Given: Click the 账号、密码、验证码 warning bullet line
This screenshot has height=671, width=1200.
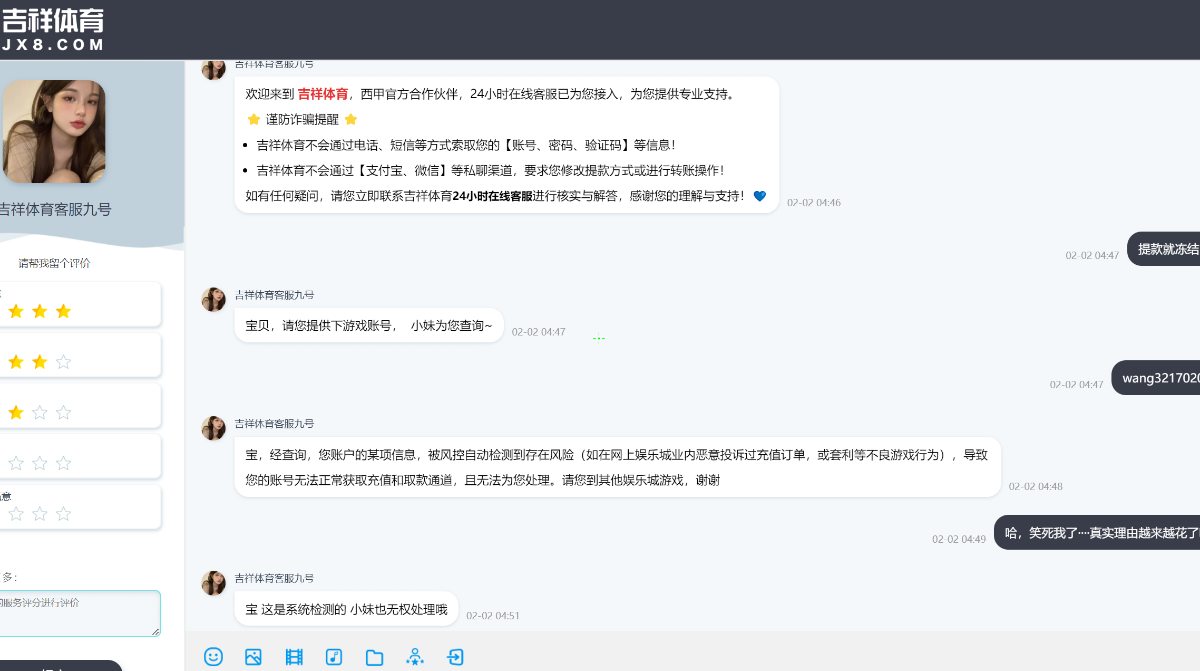Looking at the screenshot, I should pos(466,145).
